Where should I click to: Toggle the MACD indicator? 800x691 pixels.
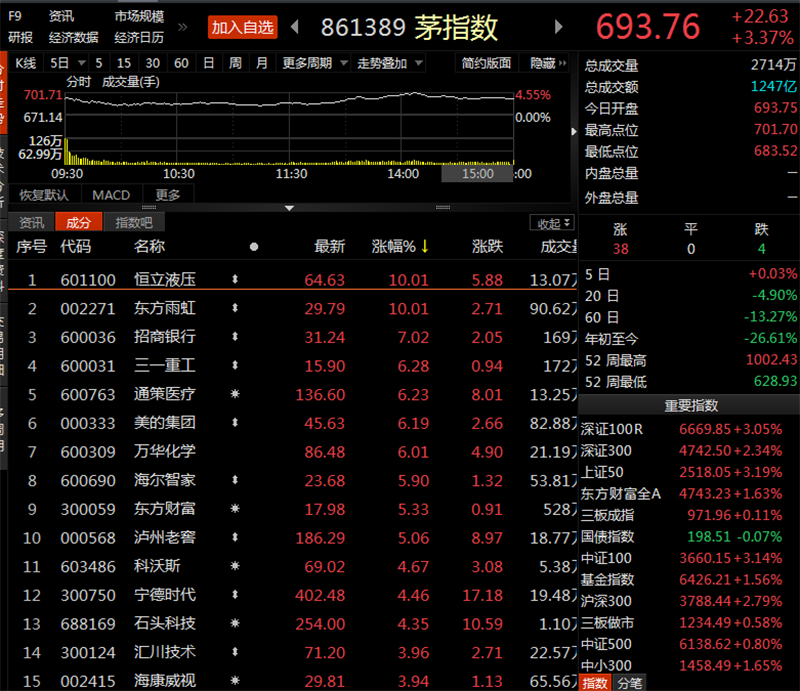pos(111,195)
